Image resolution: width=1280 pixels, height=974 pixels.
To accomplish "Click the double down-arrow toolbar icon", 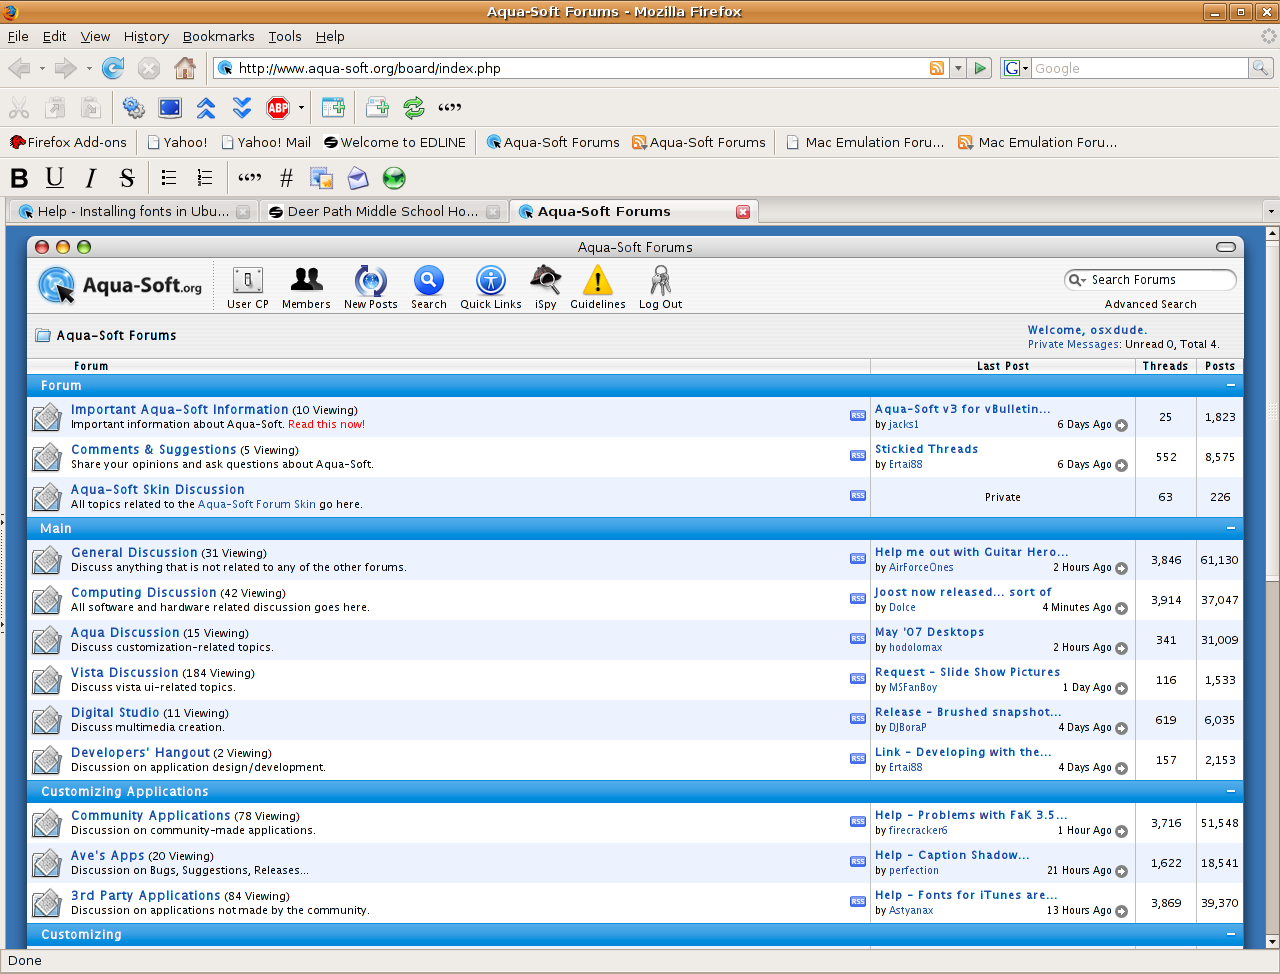I will (x=242, y=107).
